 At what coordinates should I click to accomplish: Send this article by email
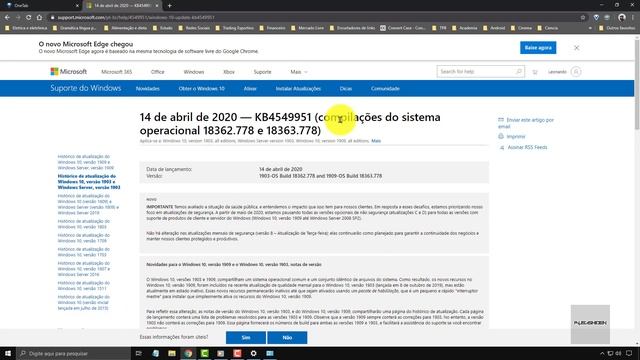pyautogui.click(x=526, y=123)
